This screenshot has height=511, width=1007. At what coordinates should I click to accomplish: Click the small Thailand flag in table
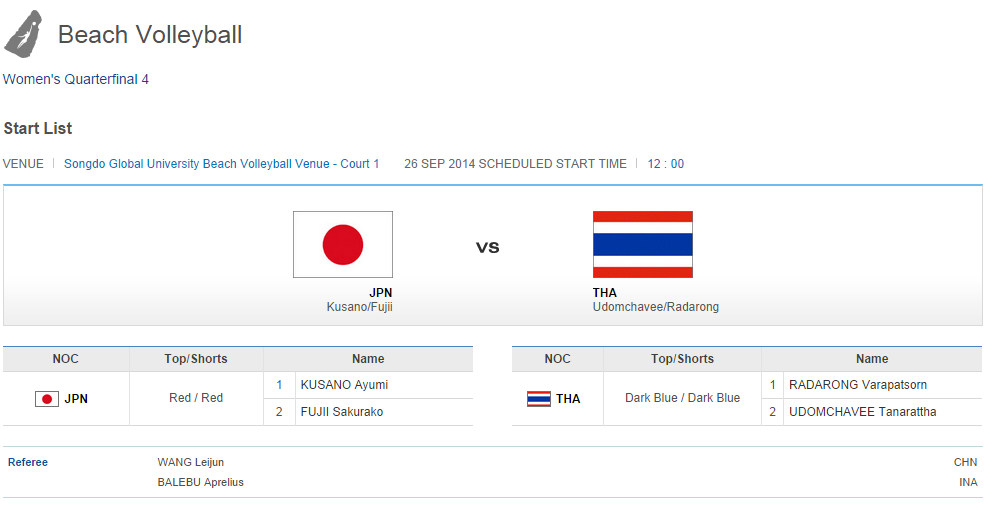(x=539, y=399)
